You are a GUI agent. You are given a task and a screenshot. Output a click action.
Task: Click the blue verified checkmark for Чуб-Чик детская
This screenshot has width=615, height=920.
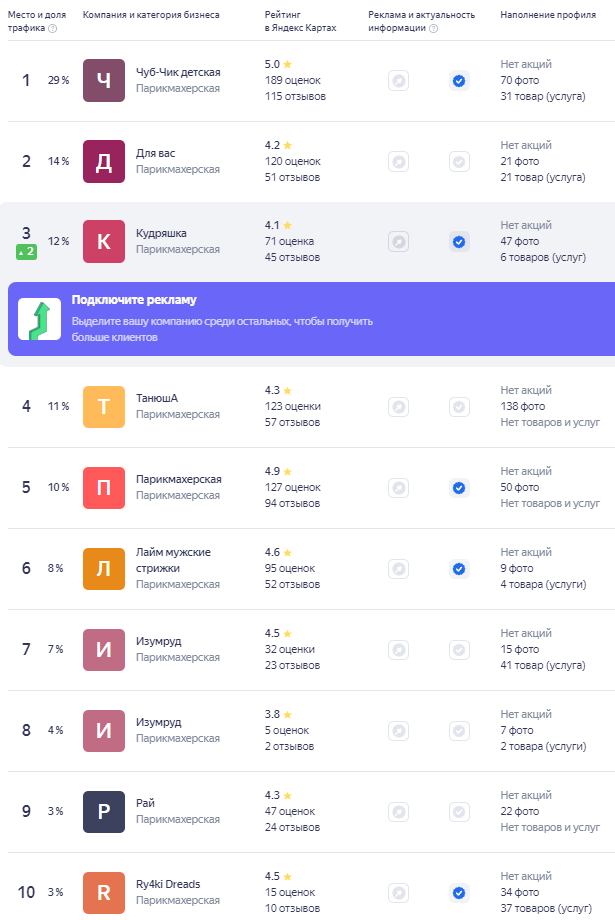459,81
